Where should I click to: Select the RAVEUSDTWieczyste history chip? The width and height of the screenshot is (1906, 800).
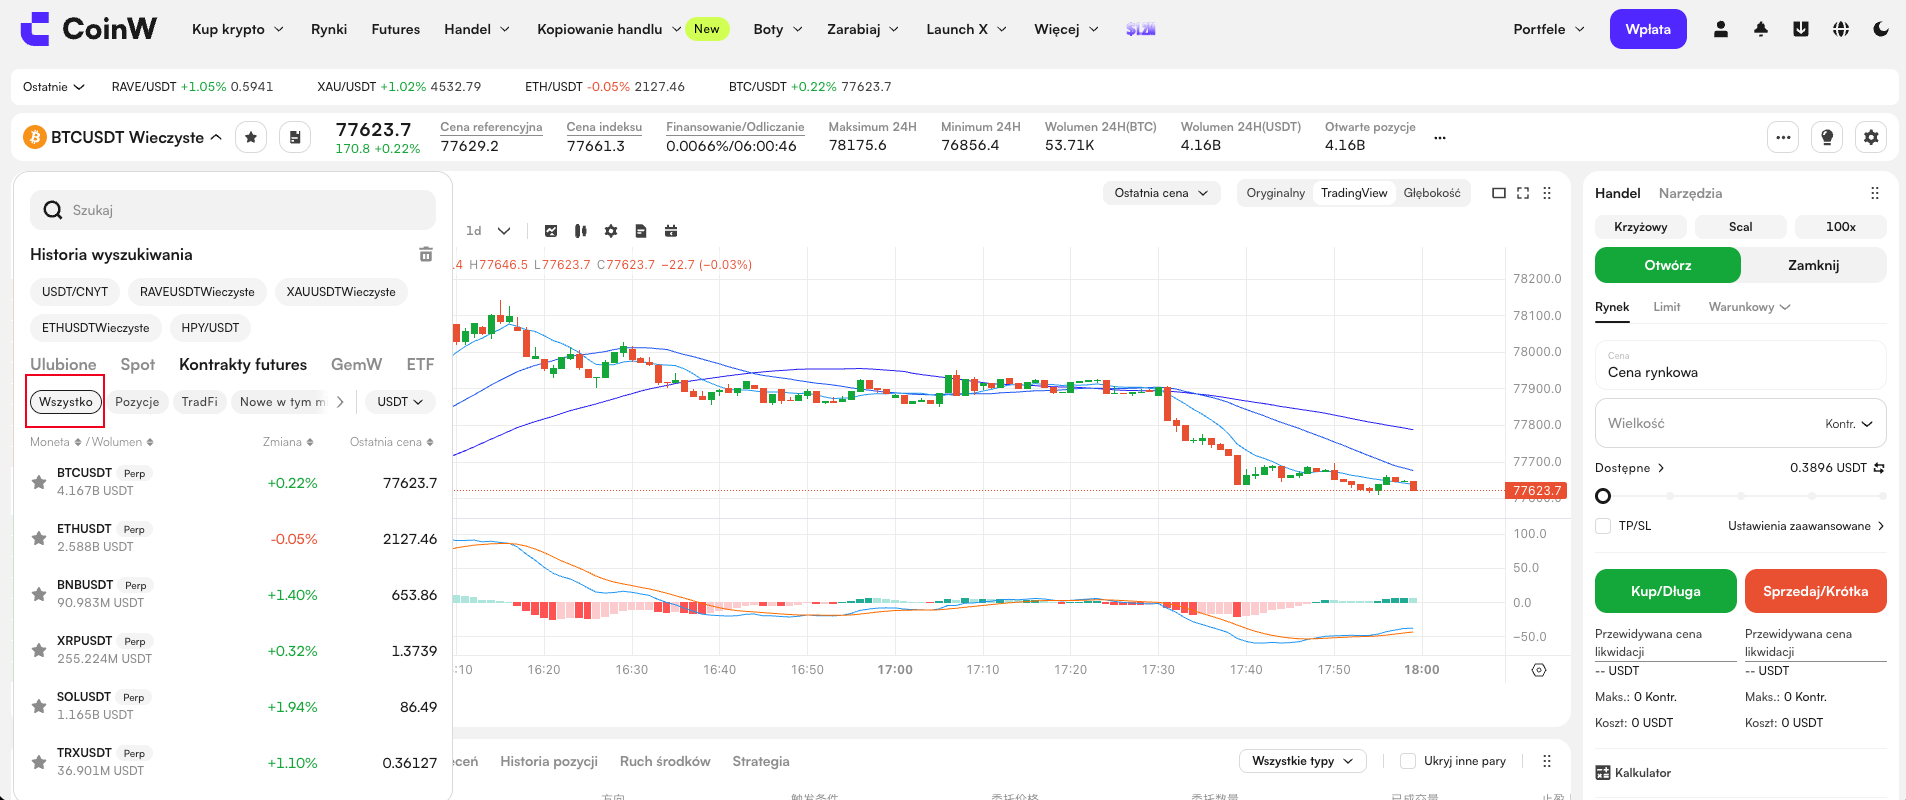[197, 292]
